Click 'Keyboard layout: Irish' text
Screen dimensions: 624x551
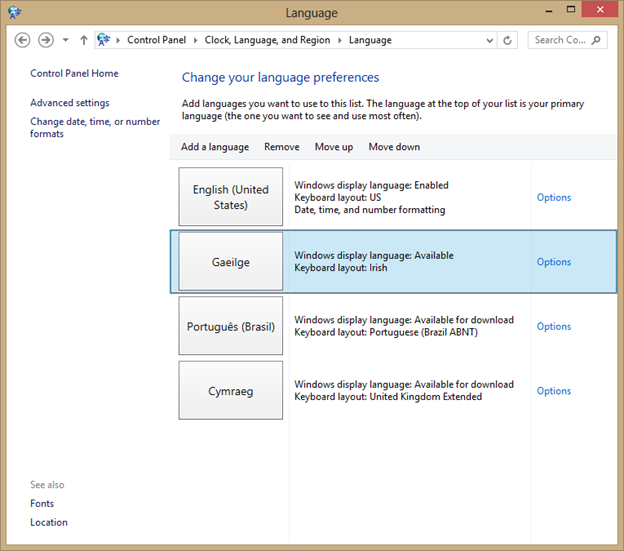click(341, 268)
